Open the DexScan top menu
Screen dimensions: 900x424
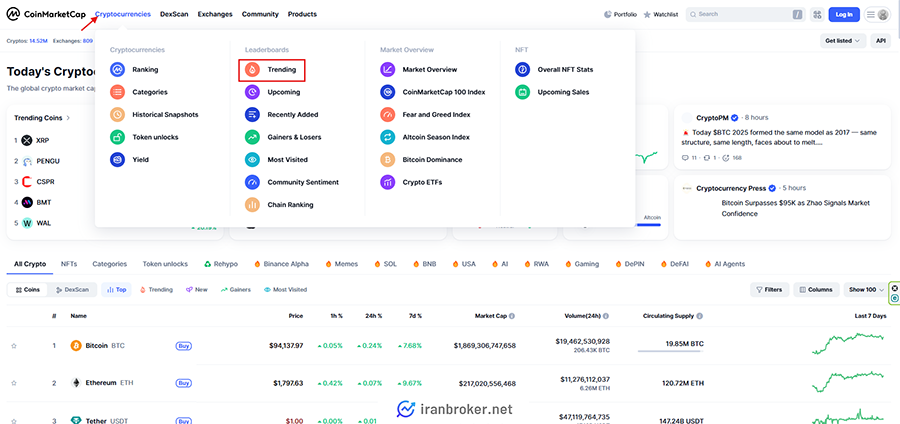(x=174, y=14)
